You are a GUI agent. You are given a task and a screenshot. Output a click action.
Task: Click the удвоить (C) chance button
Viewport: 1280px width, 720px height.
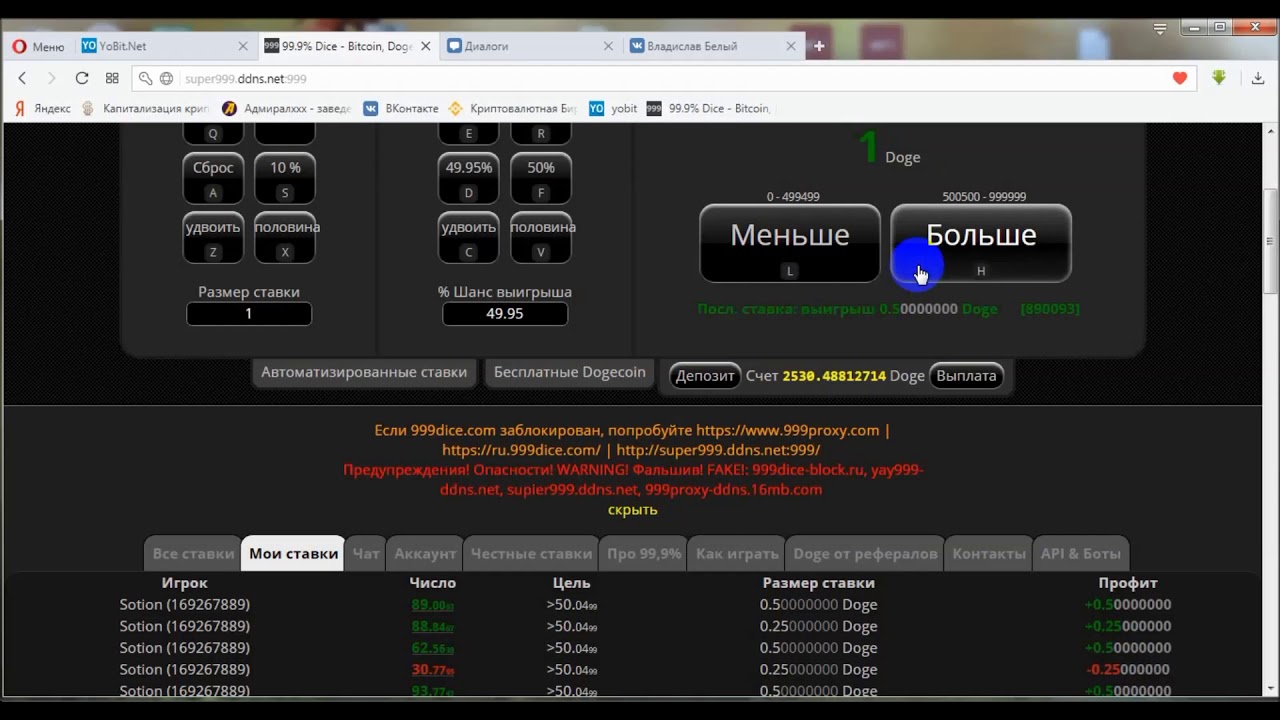(x=469, y=238)
